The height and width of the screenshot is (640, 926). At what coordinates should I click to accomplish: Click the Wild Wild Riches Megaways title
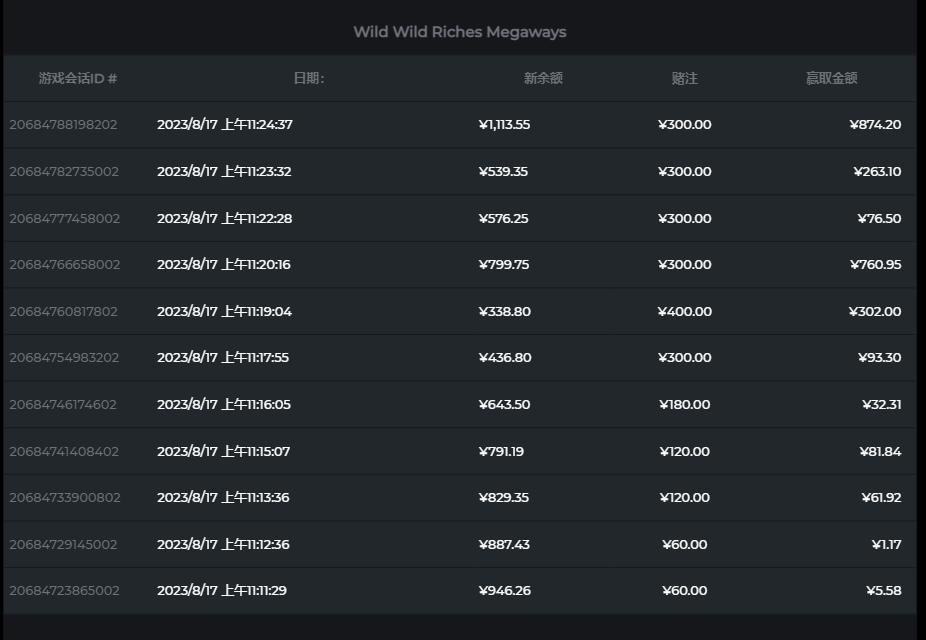(x=460, y=32)
